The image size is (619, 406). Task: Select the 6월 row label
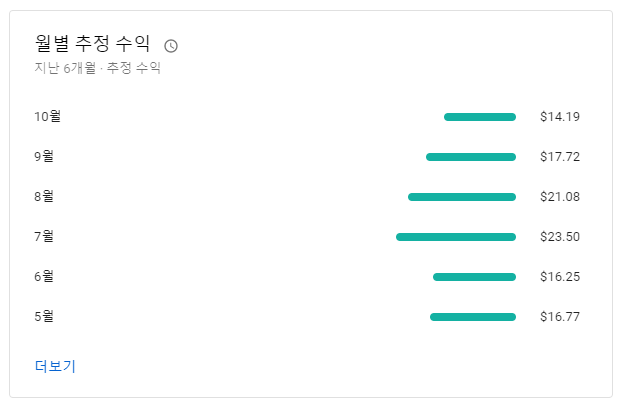pos(44,277)
